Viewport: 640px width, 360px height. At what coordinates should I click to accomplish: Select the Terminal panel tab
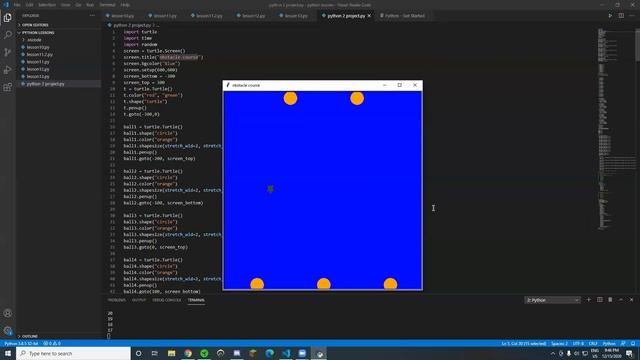[x=196, y=300]
